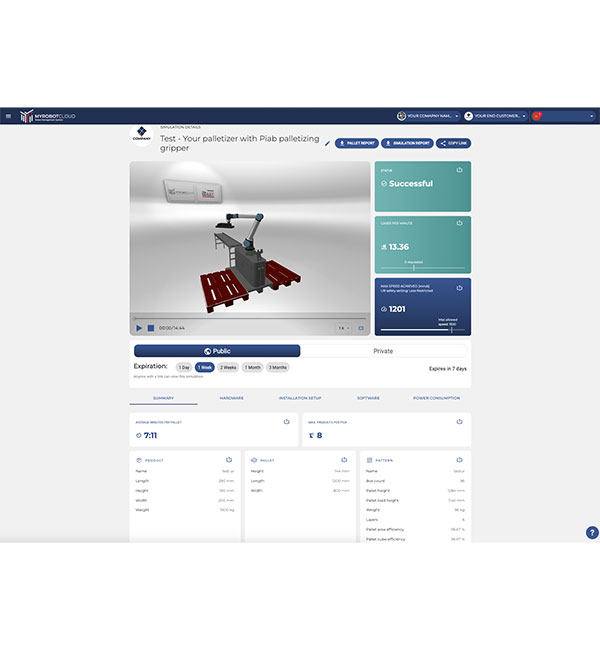Click the 00:00/14:44 playback time

tap(172, 328)
